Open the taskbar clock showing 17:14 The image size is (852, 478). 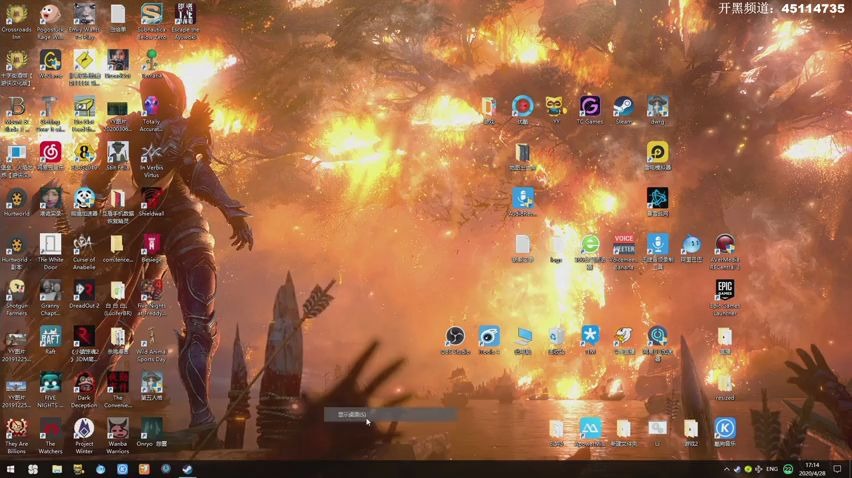[812, 469]
